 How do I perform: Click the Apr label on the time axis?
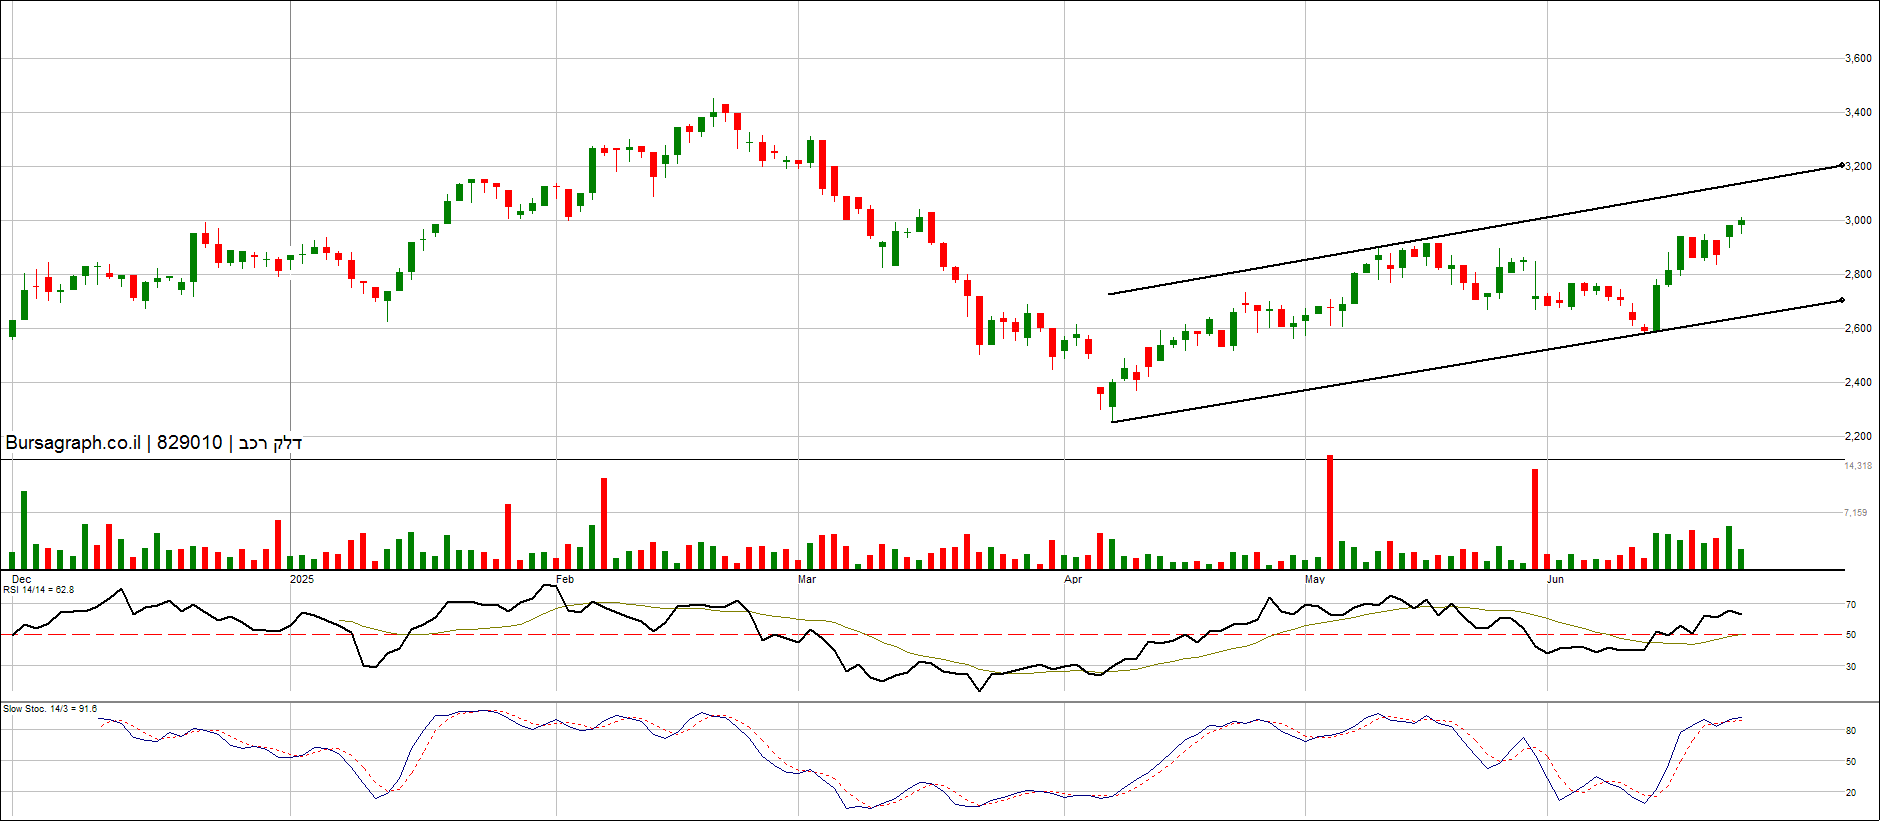coord(1073,579)
